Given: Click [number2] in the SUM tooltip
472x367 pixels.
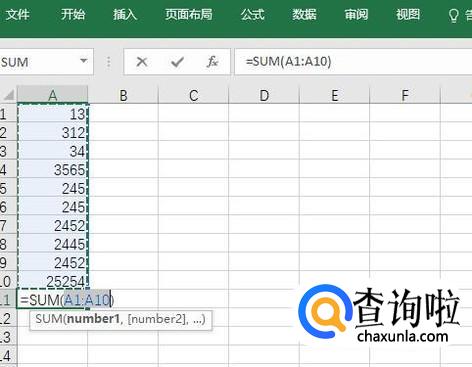Looking at the screenshot, I should (156, 319).
